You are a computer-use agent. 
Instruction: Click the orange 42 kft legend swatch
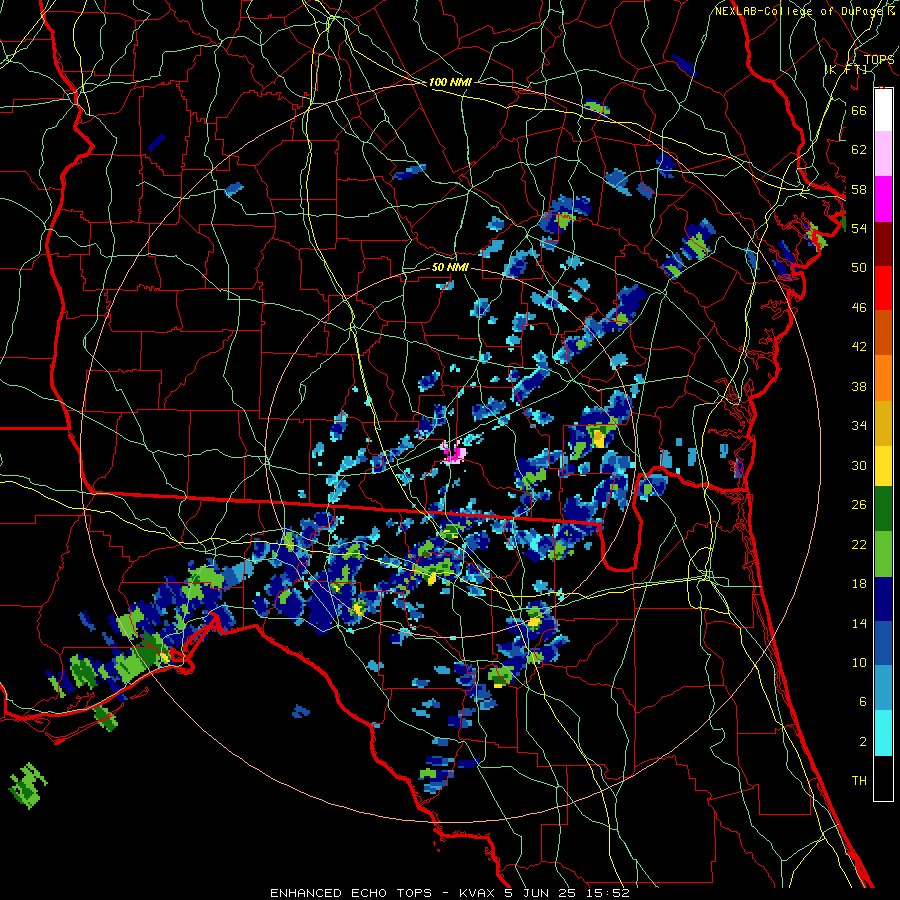pyautogui.click(x=883, y=377)
